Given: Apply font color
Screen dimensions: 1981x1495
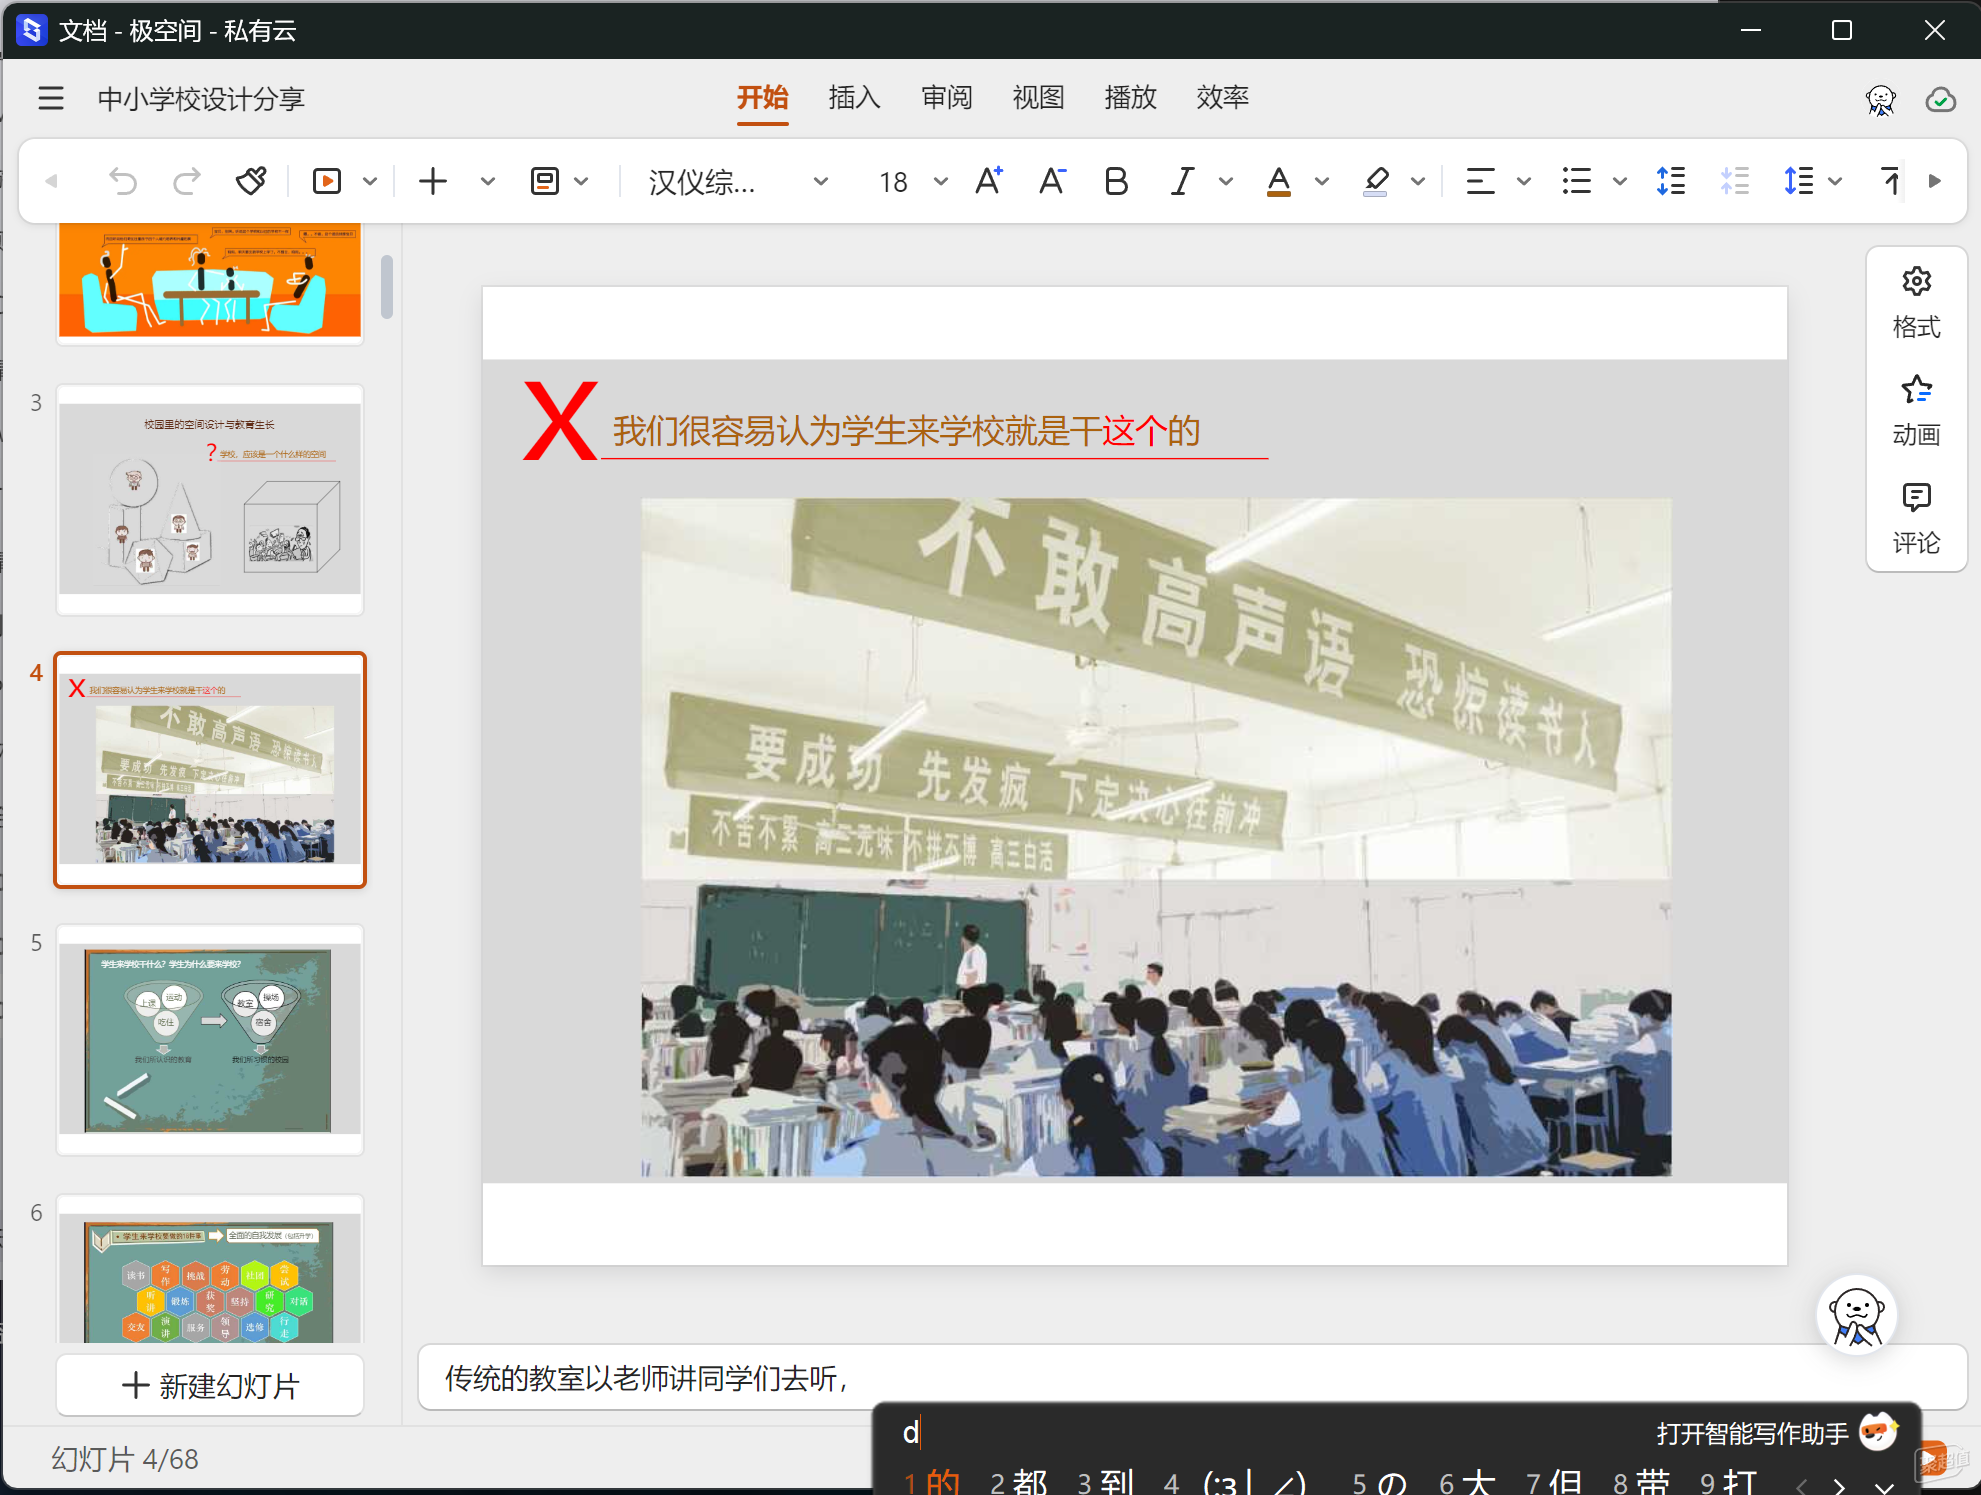Looking at the screenshot, I should (x=1279, y=181).
